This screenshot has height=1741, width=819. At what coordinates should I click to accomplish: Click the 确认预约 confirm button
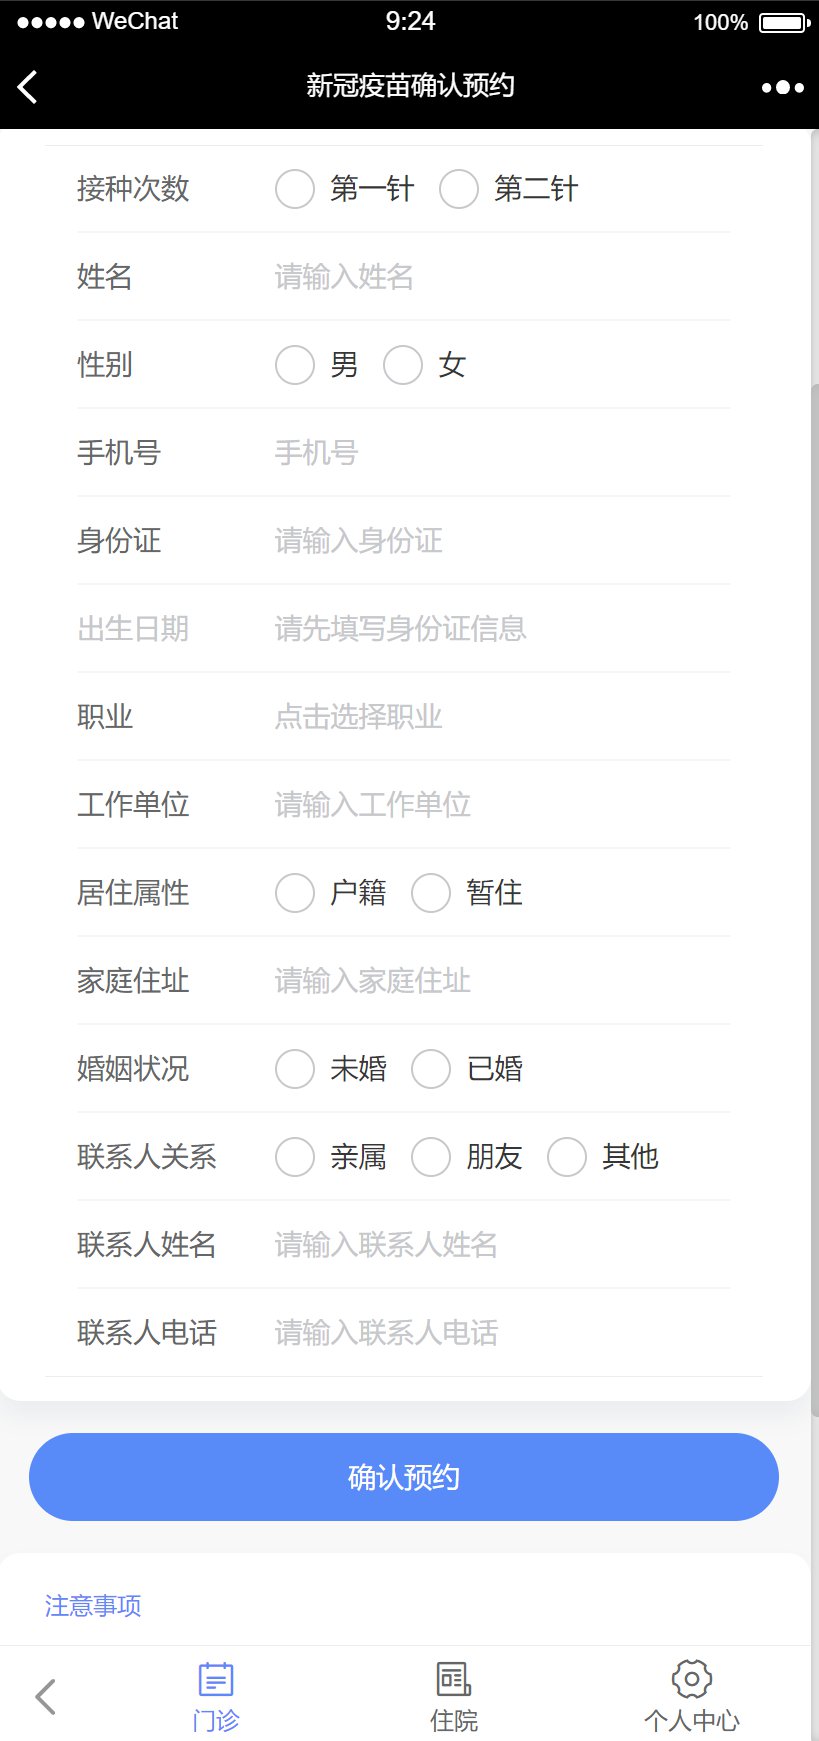(404, 1477)
